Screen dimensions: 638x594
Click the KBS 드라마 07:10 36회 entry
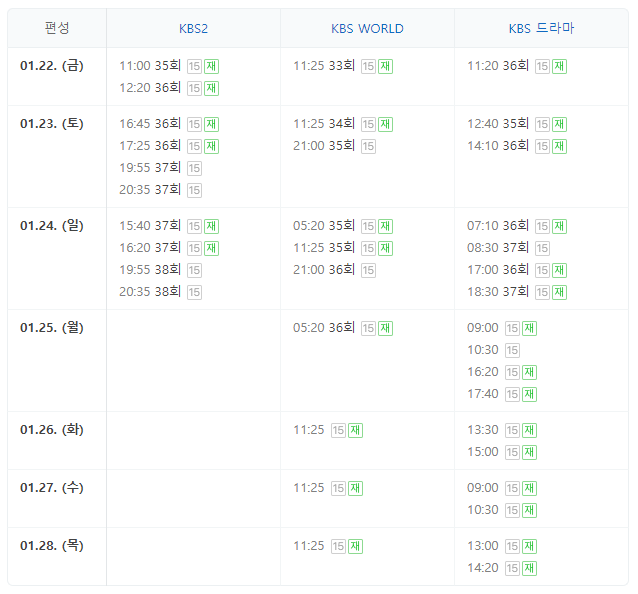click(498, 226)
